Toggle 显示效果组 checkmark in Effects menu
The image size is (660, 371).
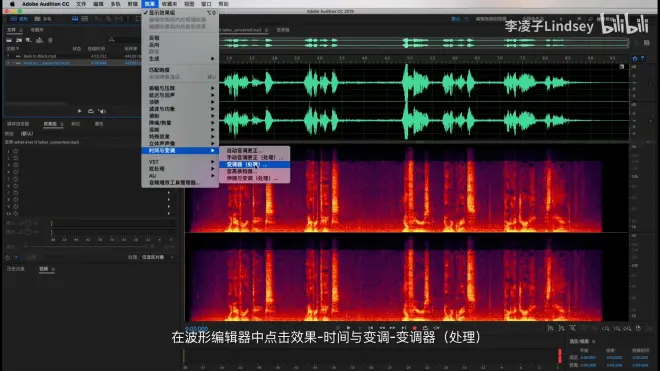[x=180, y=13]
